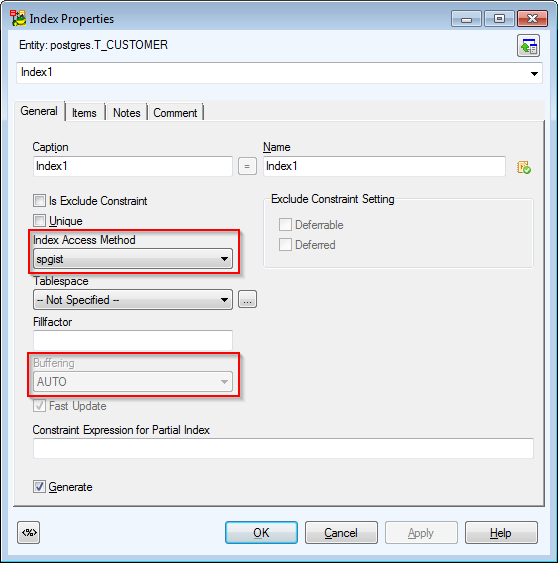Click the entity navigation icon top right
The width and height of the screenshot is (558, 563).
click(529, 46)
